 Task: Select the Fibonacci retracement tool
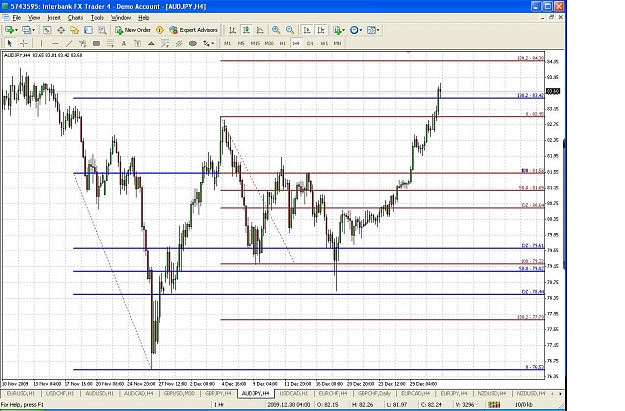coord(110,43)
